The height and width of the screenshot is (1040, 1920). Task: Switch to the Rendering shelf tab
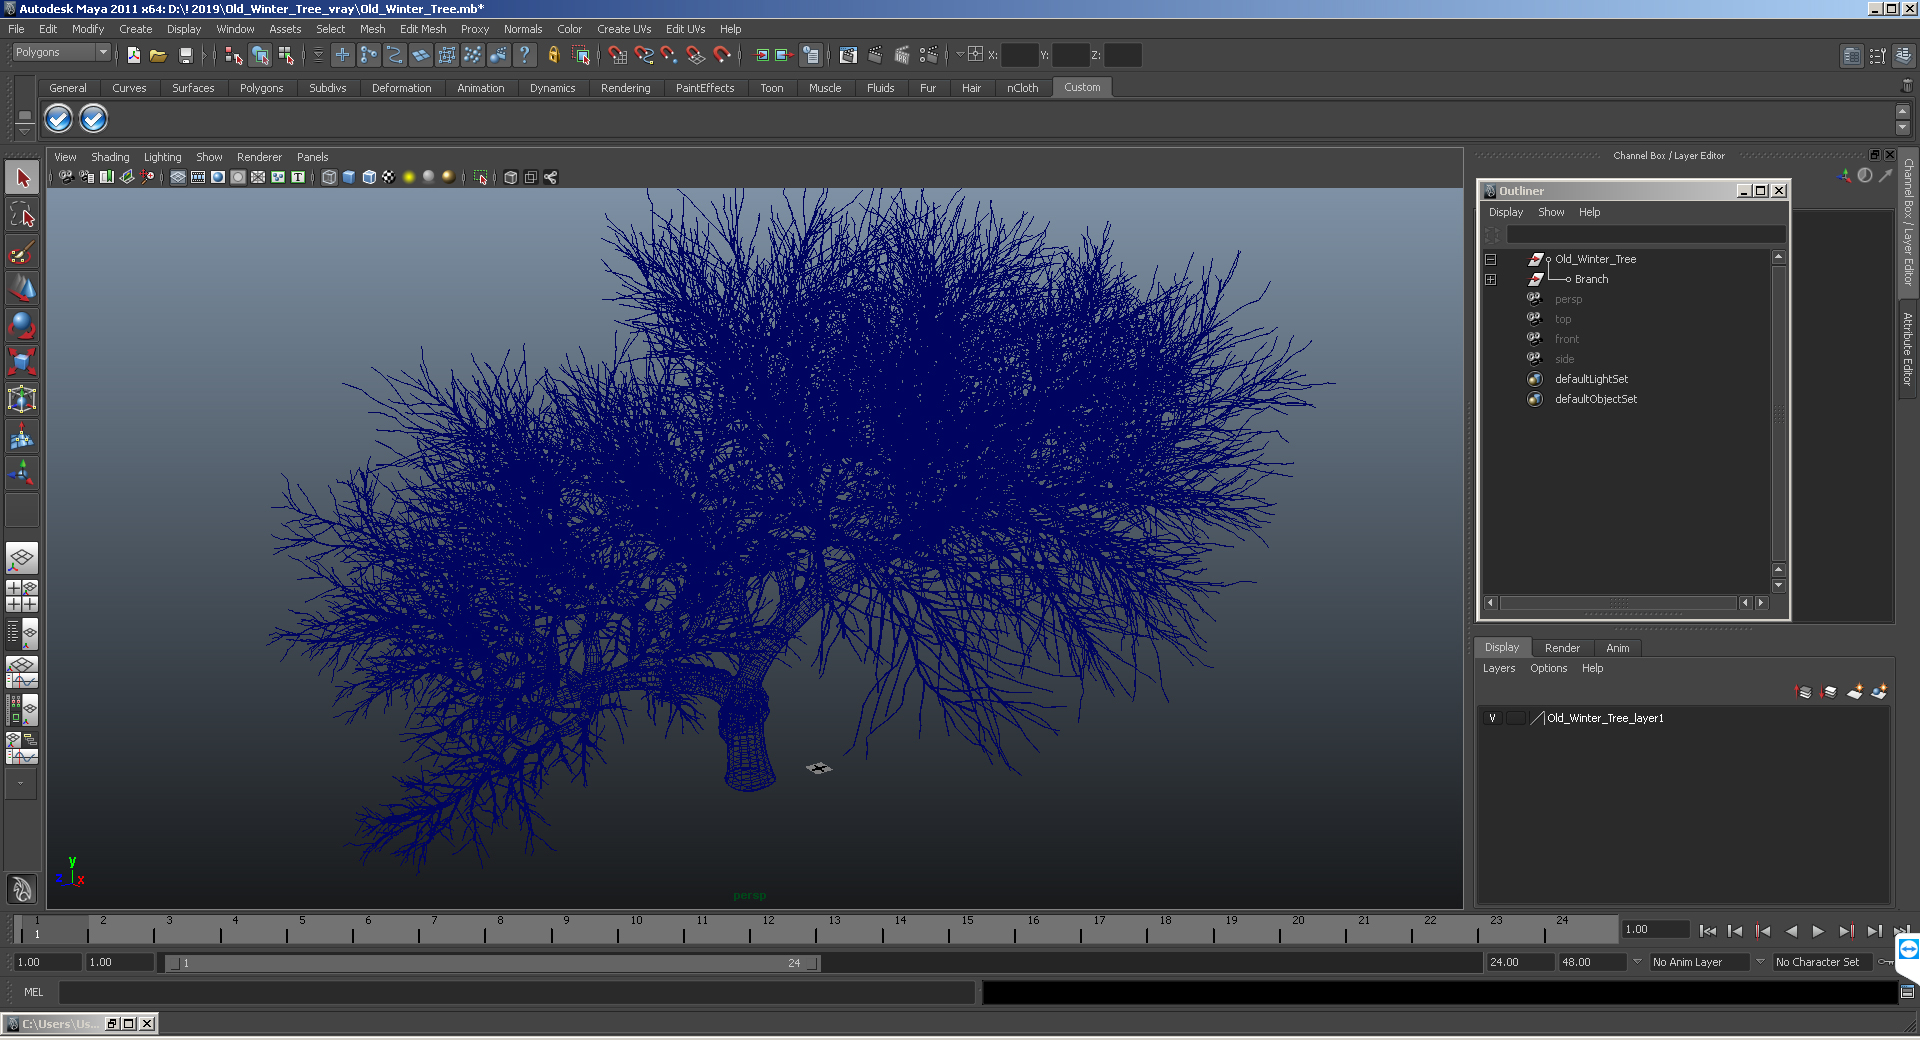[625, 88]
